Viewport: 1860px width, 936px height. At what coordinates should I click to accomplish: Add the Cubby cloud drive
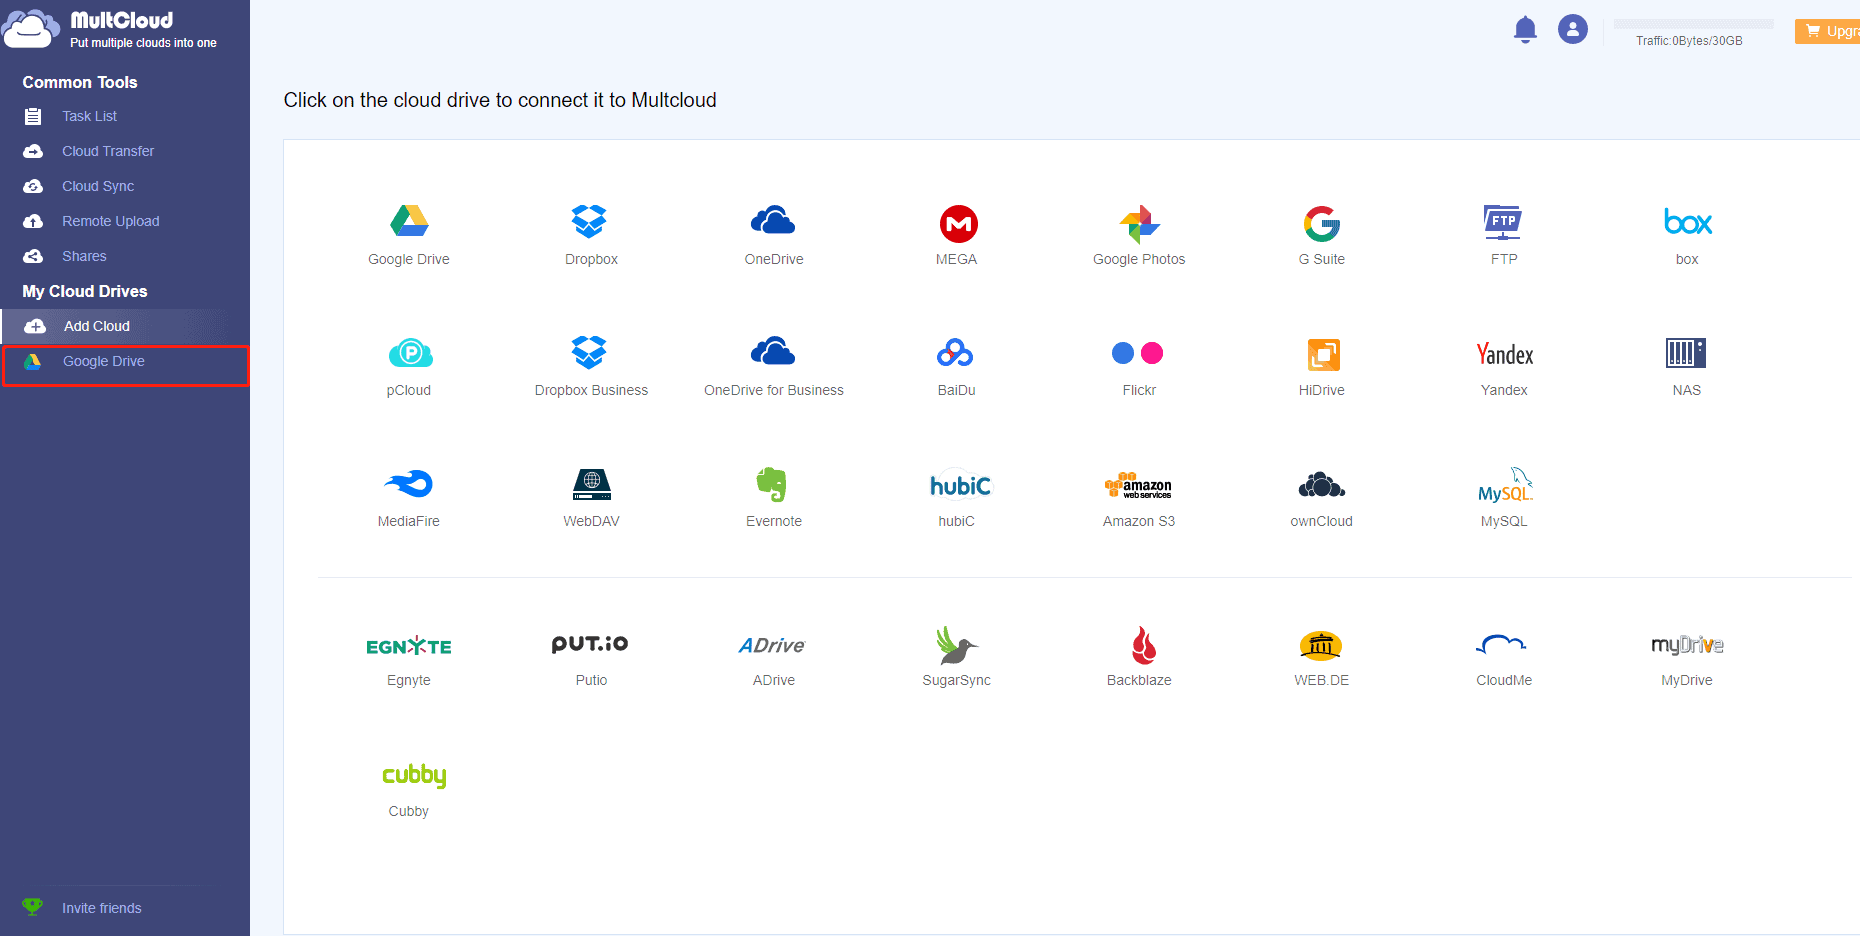pyautogui.click(x=414, y=775)
